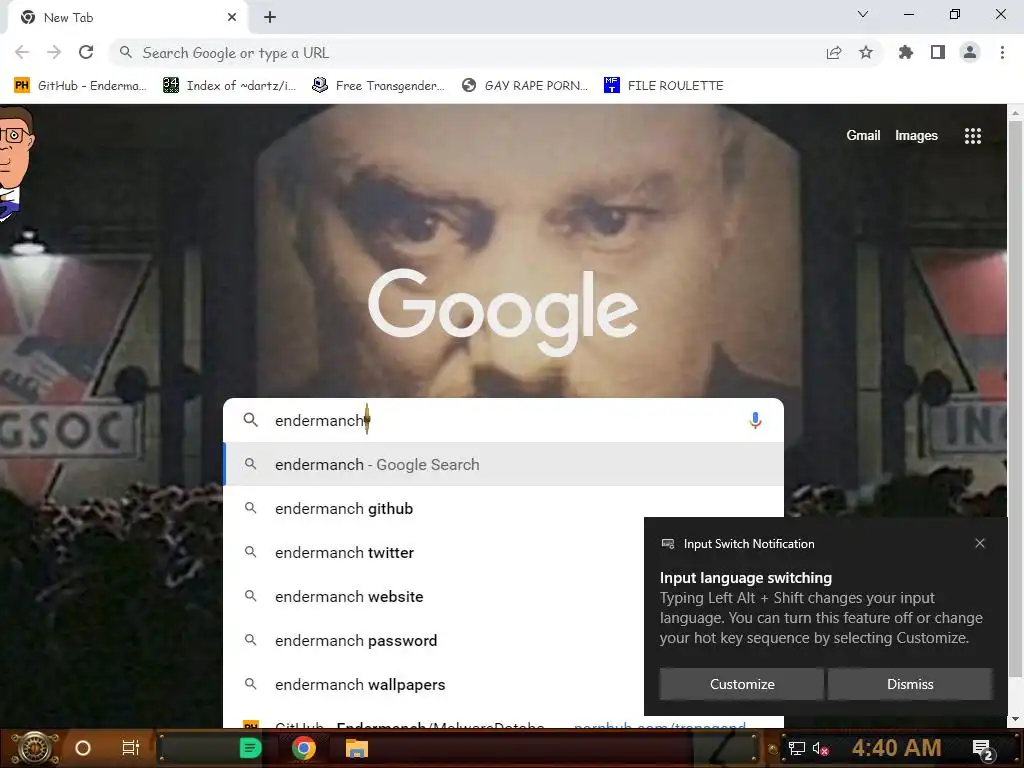Screen dimensions: 1024x768
Task: Reload the current page
Action: pyautogui.click(x=86, y=52)
